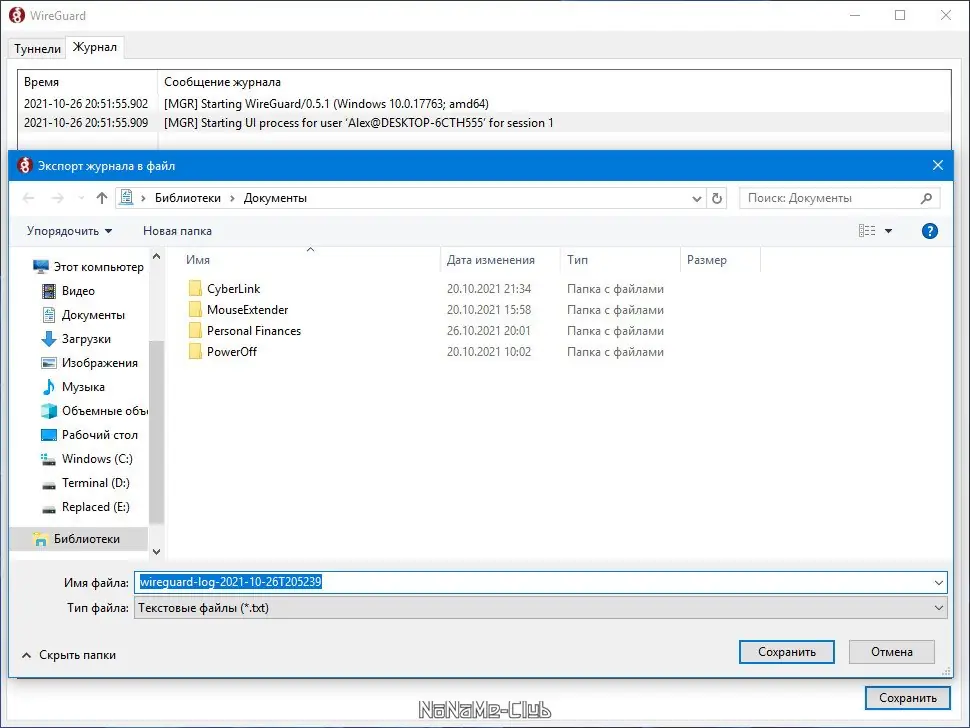This screenshot has height=728, width=970.
Task: Cancel the export with Отмена
Action: [891, 652]
